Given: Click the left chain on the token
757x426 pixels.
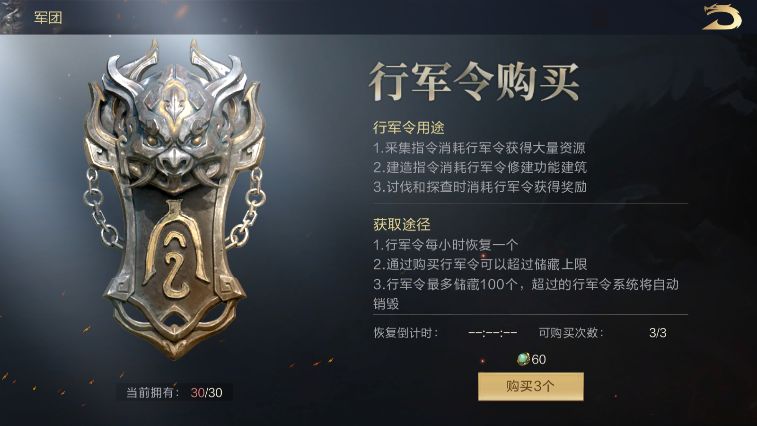Looking at the screenshot, I should (101, 208).
